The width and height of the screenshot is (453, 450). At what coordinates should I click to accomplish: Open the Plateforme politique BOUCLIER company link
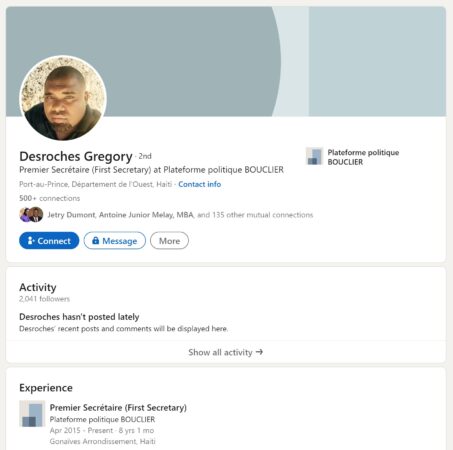[x=363, y=157]
